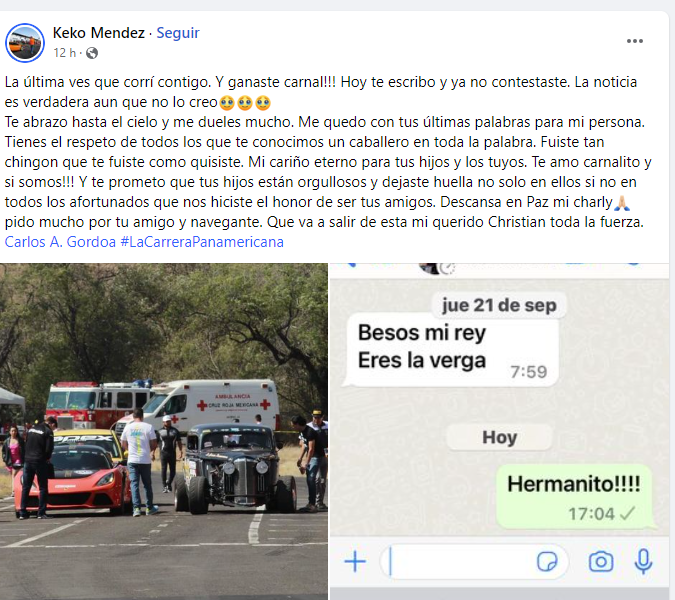This screenshot has width=675, height=600.
Task: Click the public globe audience icon
Action: (x=92, y=53)
